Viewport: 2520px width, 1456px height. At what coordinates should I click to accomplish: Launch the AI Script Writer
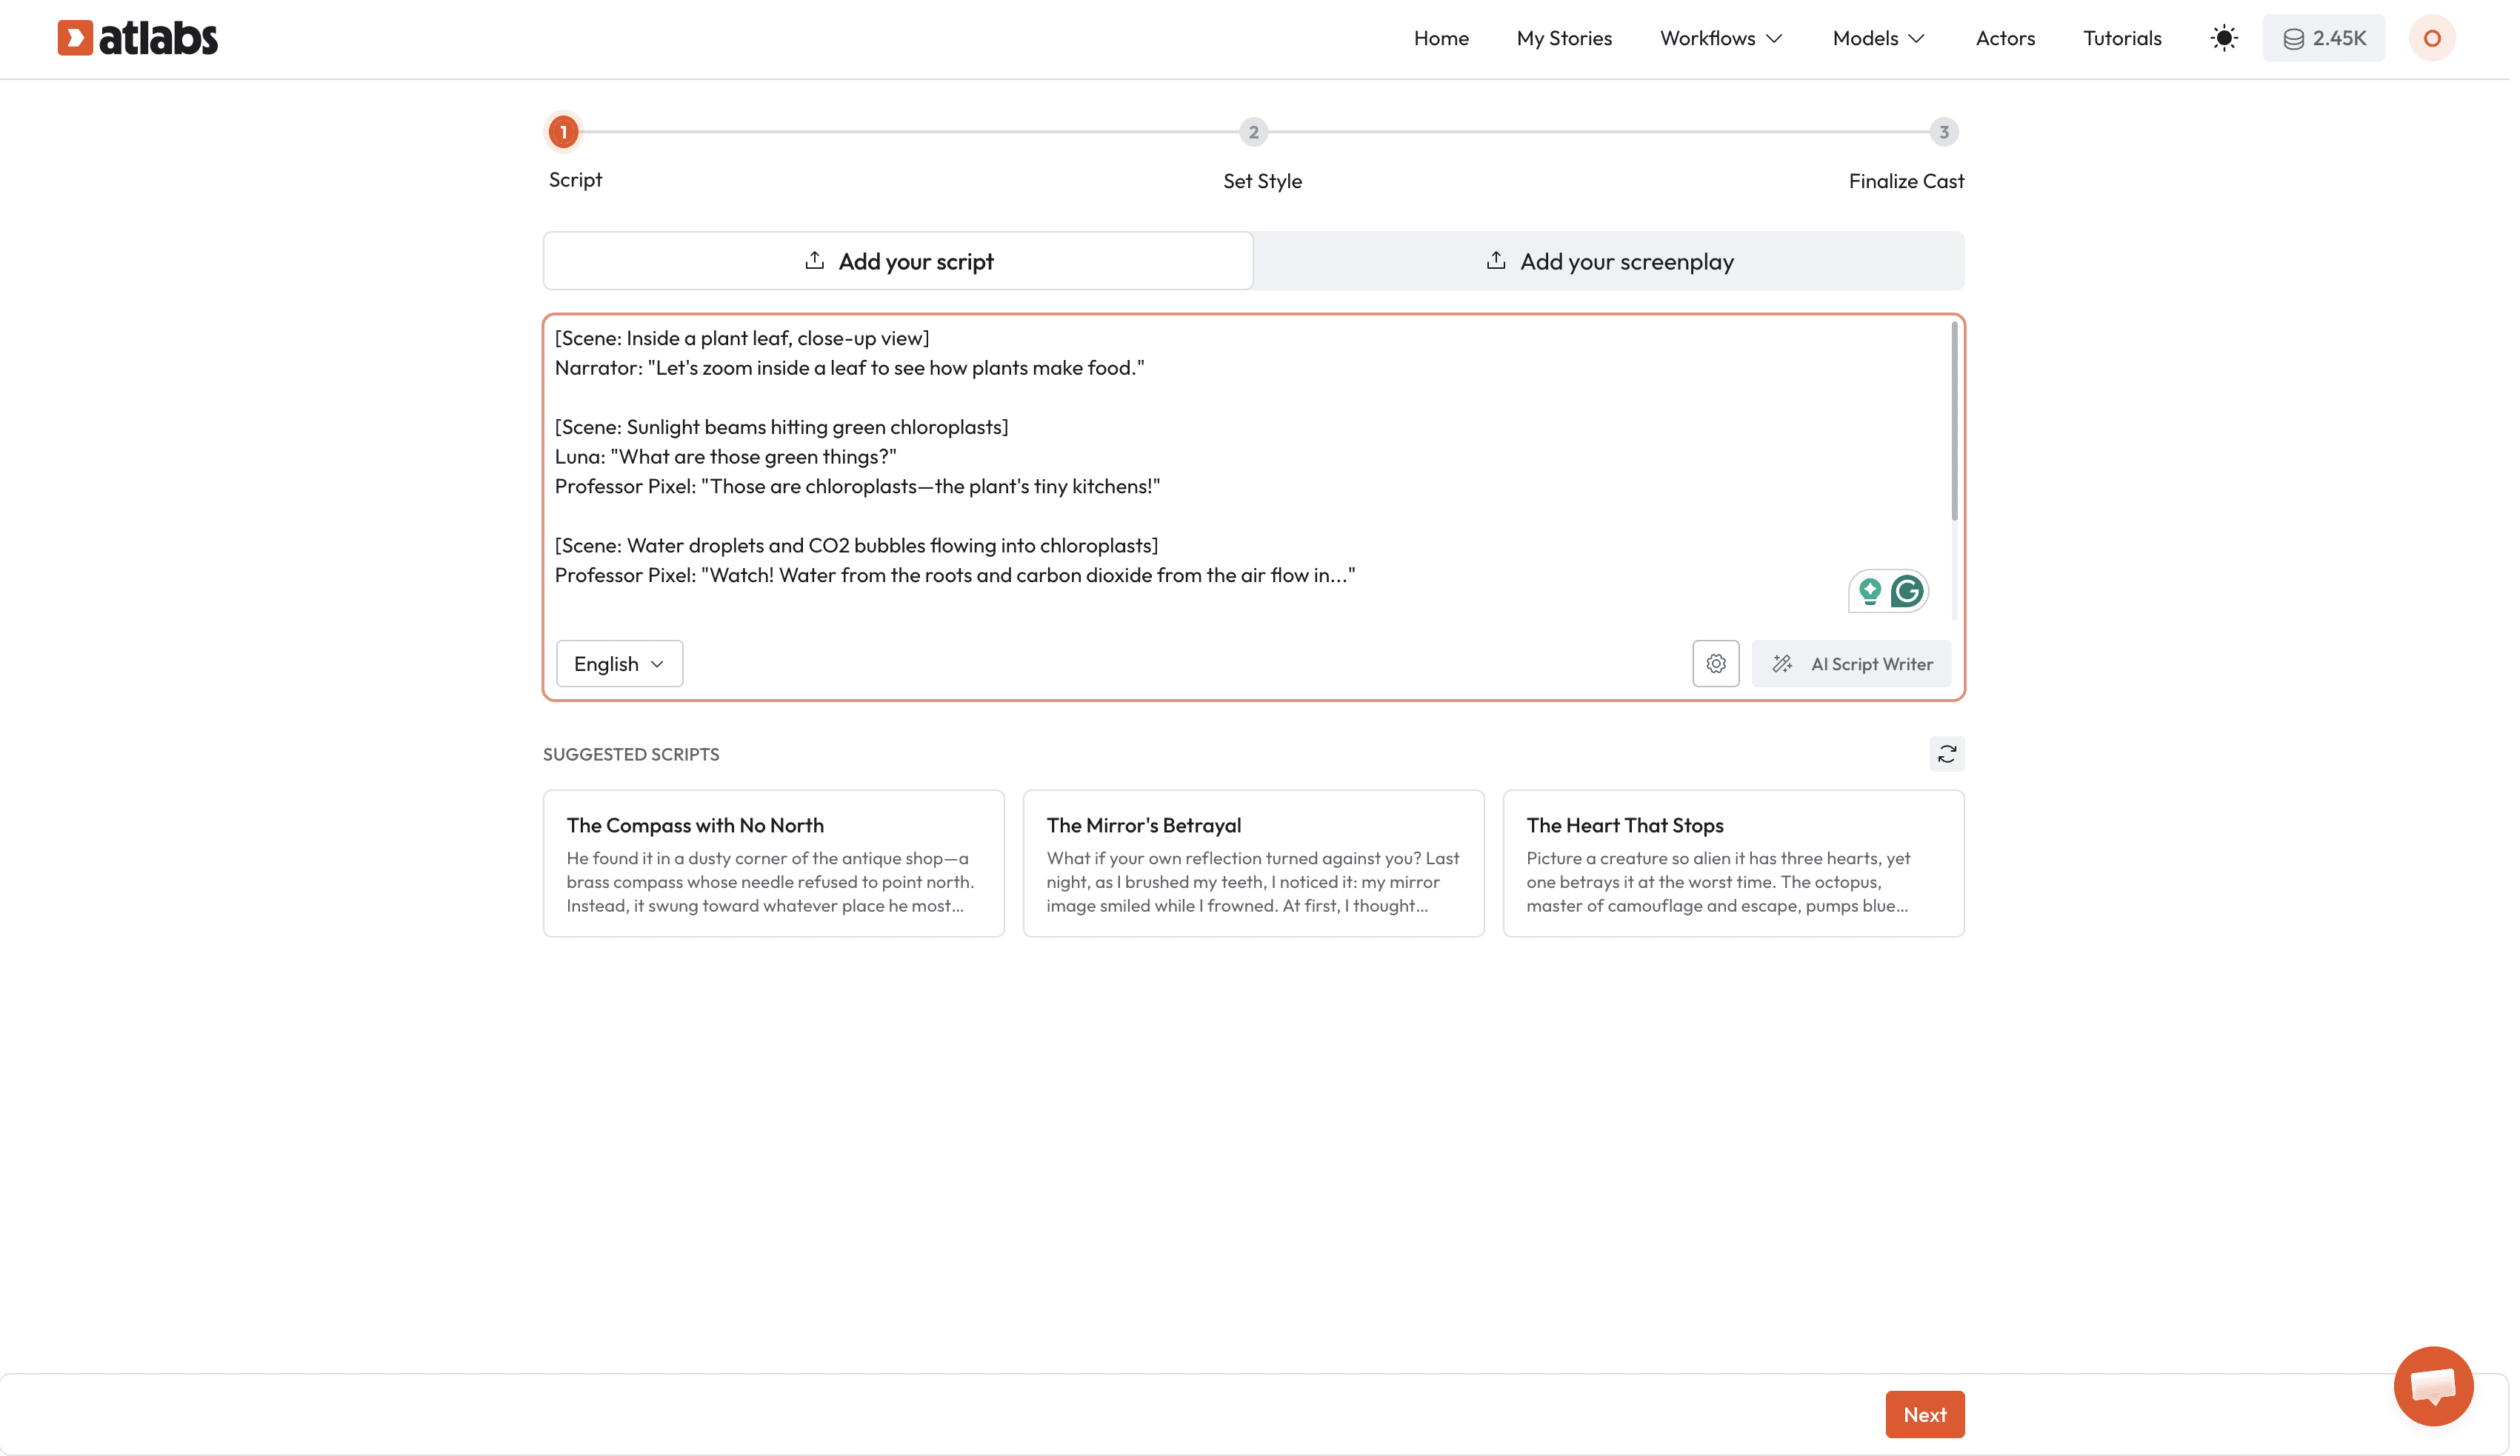(x=1851, y=664)
